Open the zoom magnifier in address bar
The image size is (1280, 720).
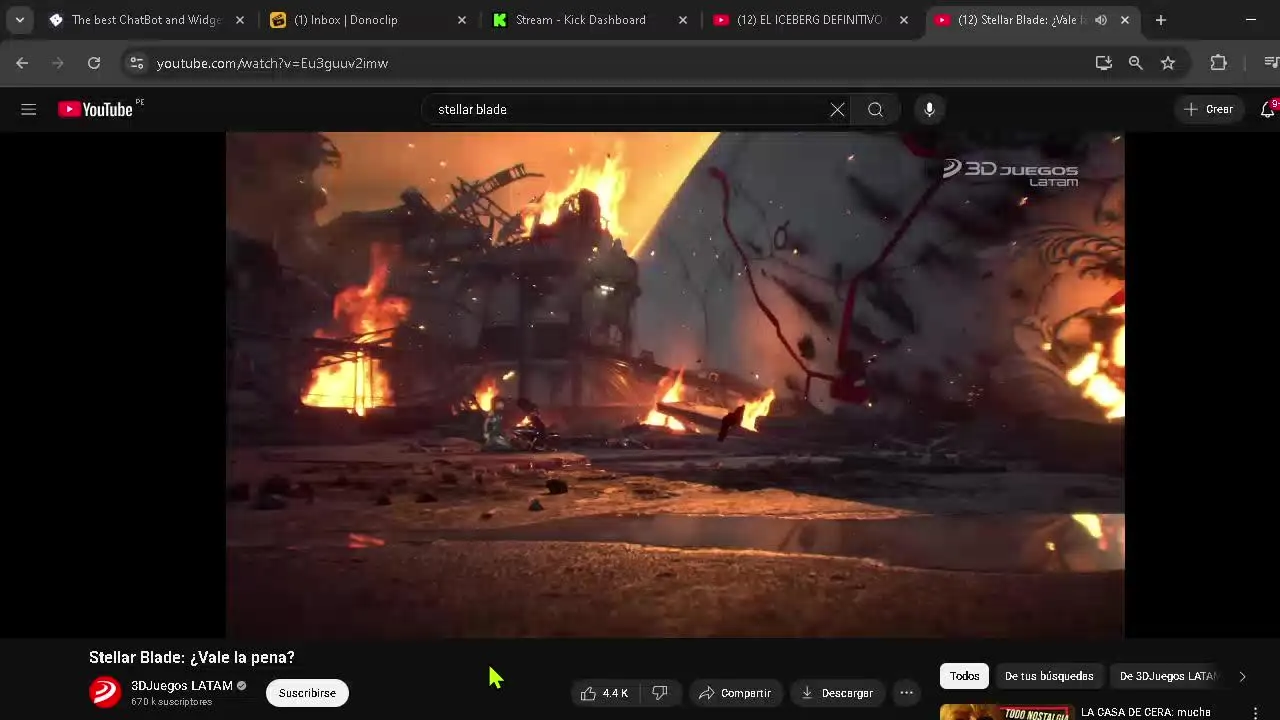pyautogui.click(x=1135, y=63)
